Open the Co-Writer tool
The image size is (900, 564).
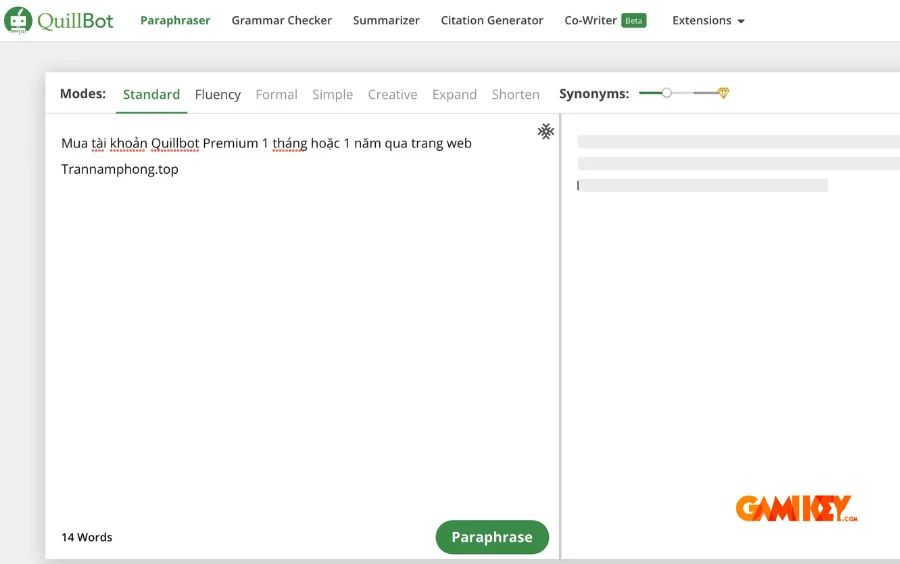click(590, 20)
